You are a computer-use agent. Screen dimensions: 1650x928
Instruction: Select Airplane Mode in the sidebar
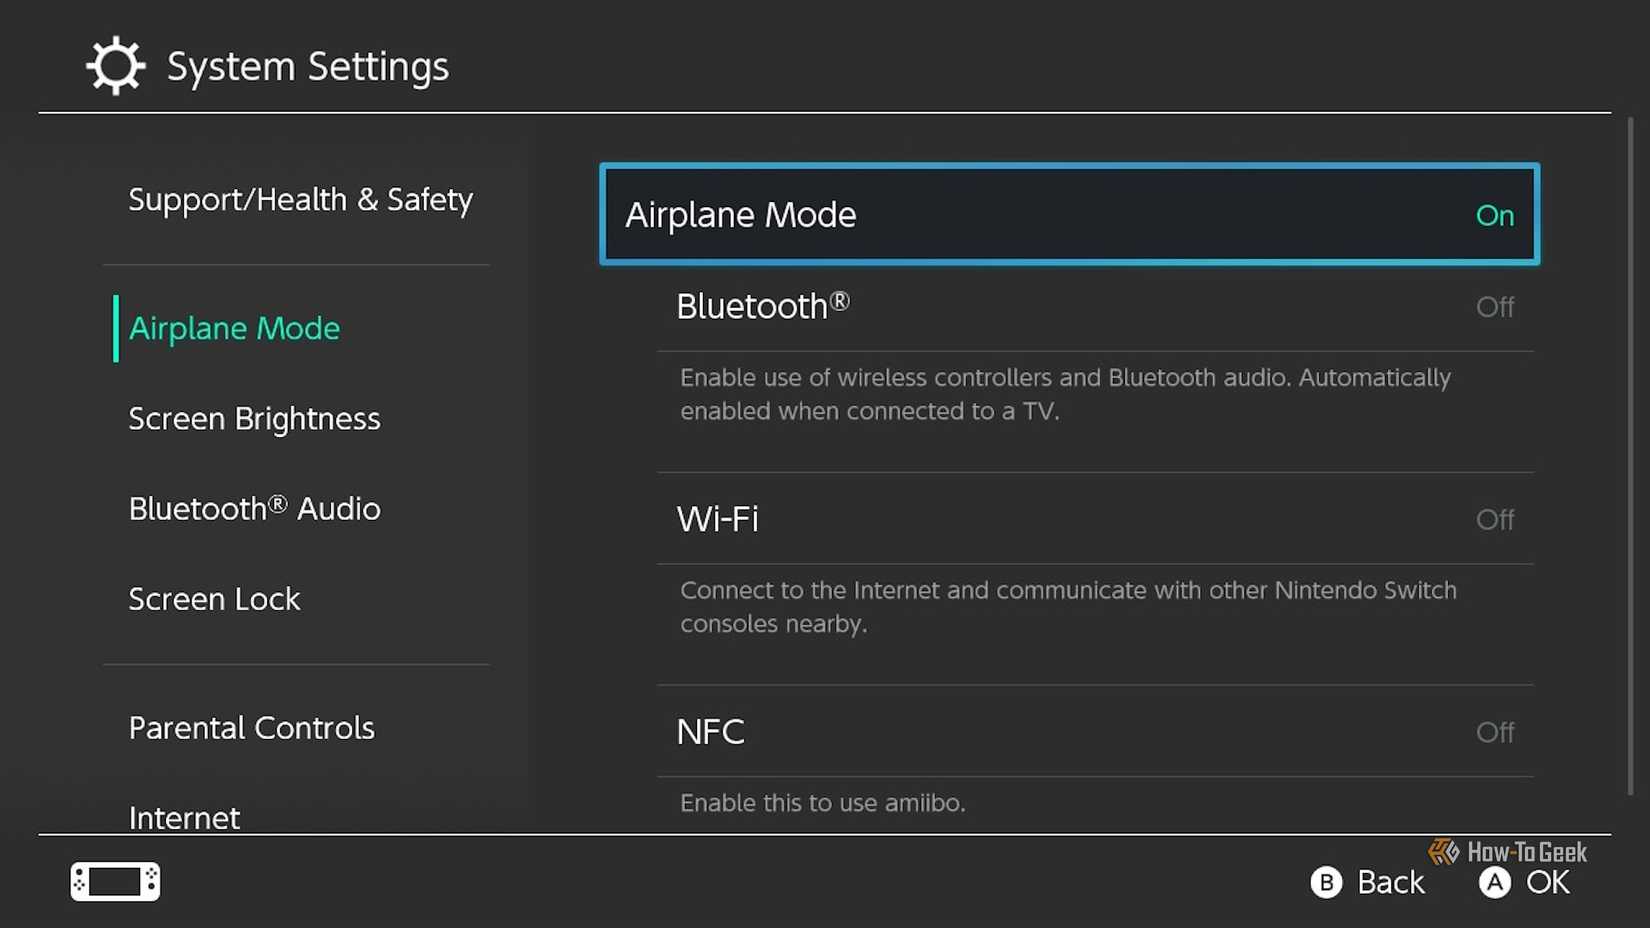click(234, 328)
